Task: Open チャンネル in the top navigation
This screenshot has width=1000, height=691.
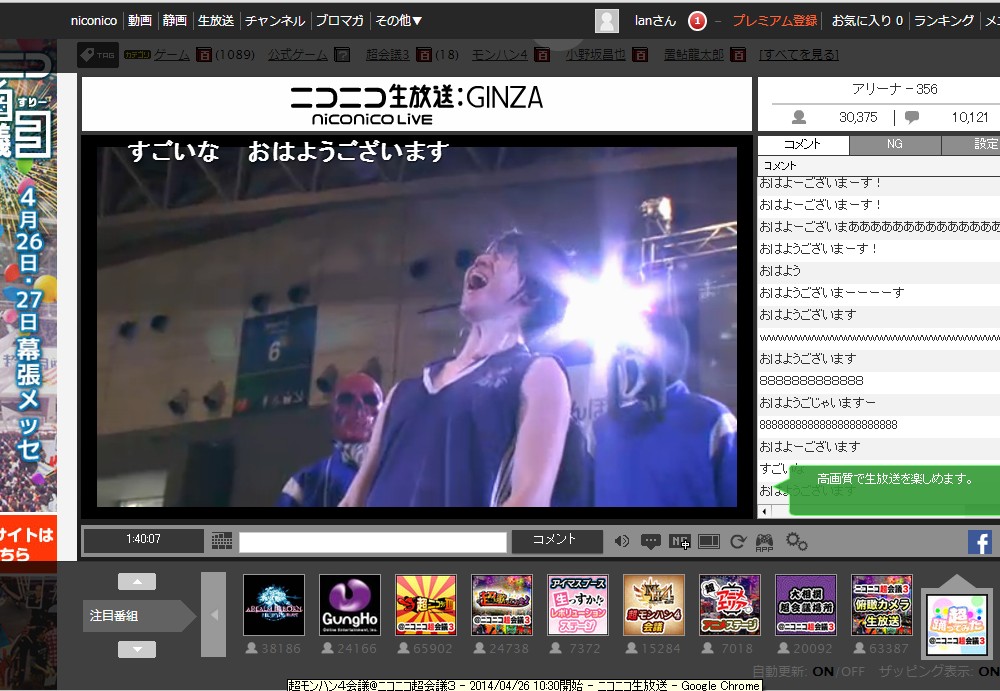Action: 275,20
